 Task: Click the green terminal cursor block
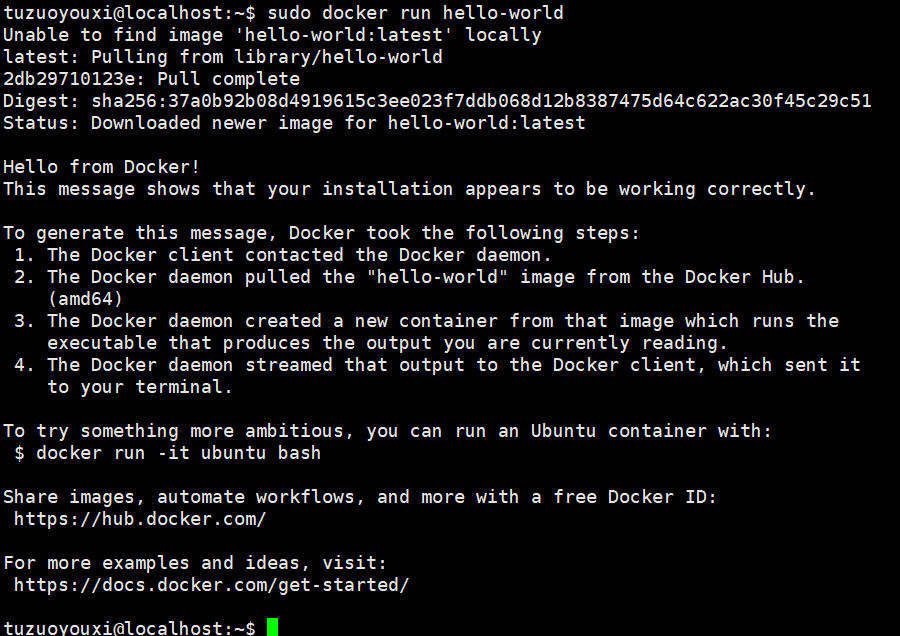click(x=273, y=627)
